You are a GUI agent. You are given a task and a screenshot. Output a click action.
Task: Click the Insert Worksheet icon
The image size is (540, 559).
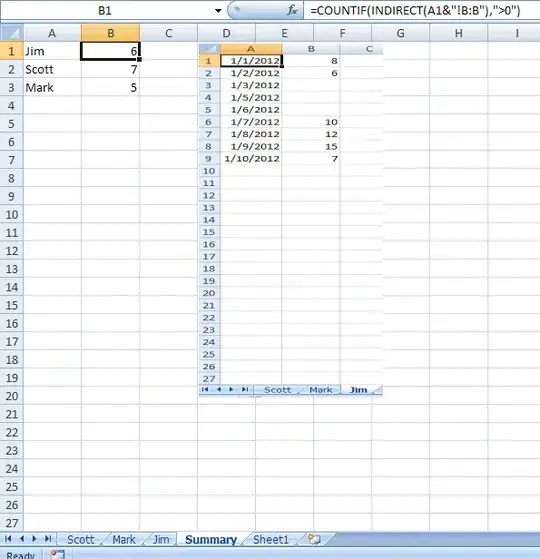(314, 539)
